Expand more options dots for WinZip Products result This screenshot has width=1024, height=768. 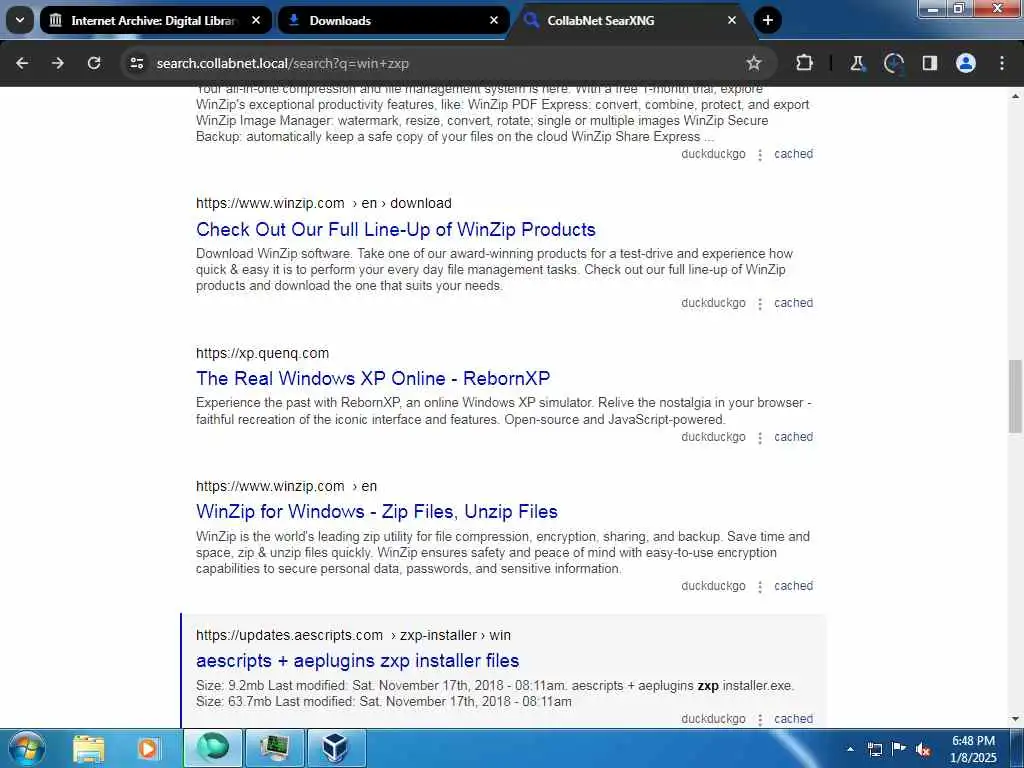[x=760, y=304]
